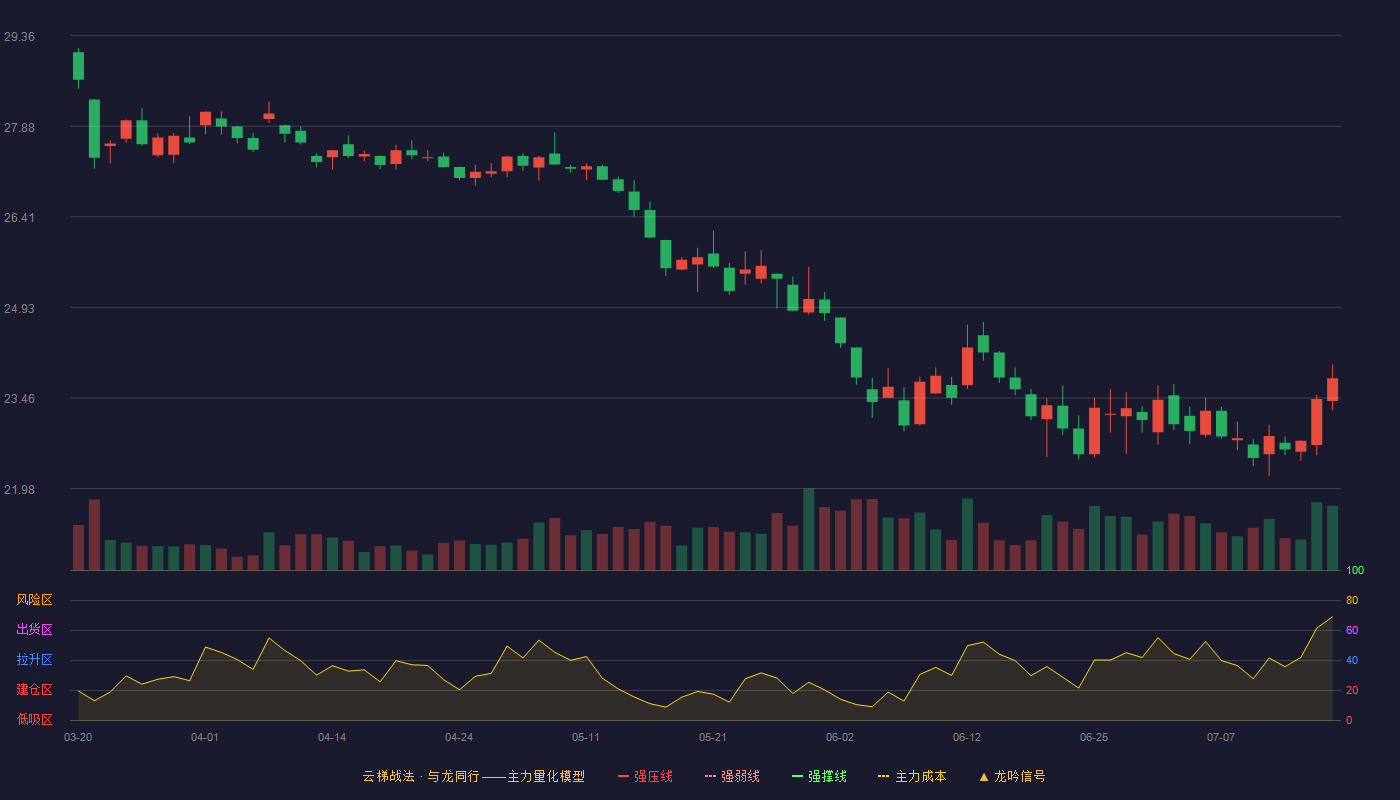The width and height of the screenshot is (1400, 800).
Task: Toggle the 强弱线 legend item
Action: coord(732,776)
